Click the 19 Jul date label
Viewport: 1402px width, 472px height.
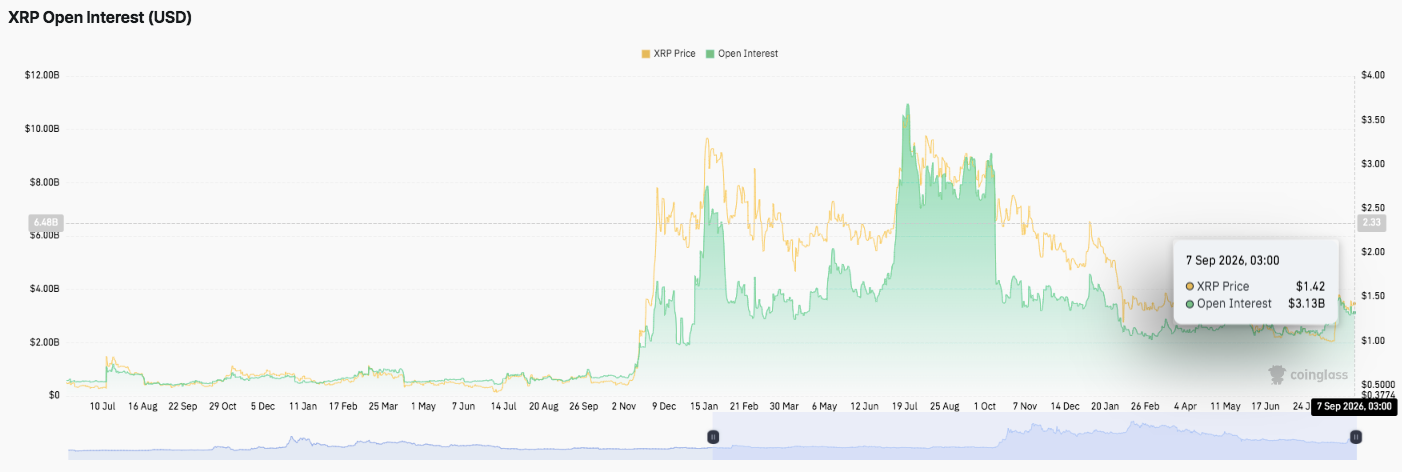(904, 407)
